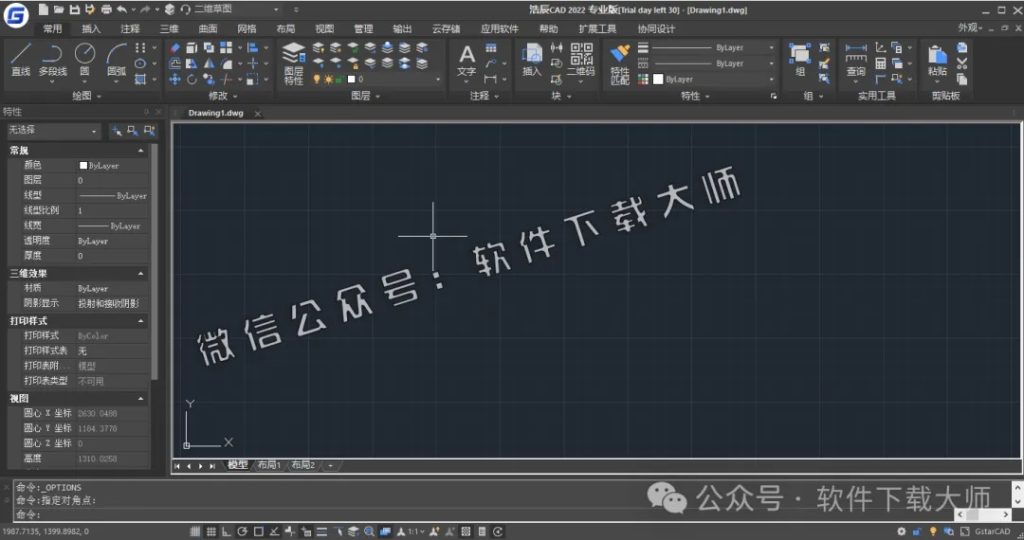Toggle layer 0 on/off lightbulb
The width and height of the screenshot is (1024, 540).
(317, 79)
